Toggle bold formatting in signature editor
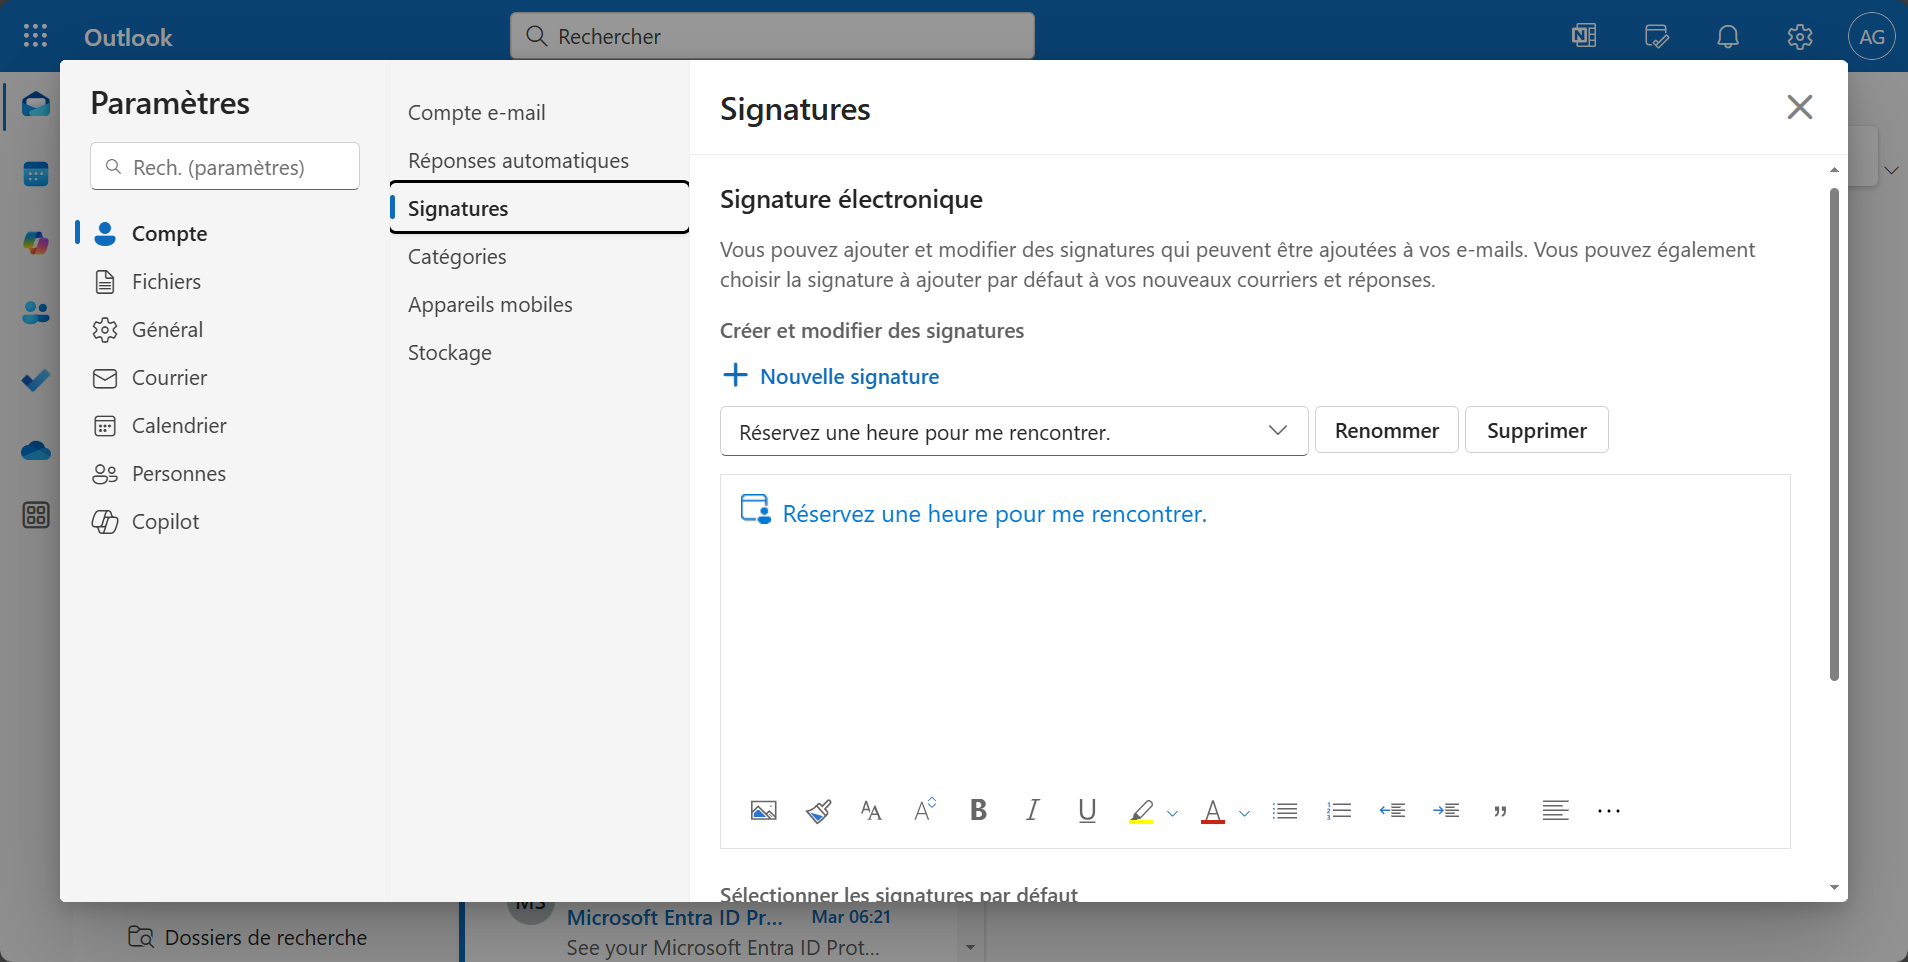This screenshot has height=962, width=1908. 978,811
